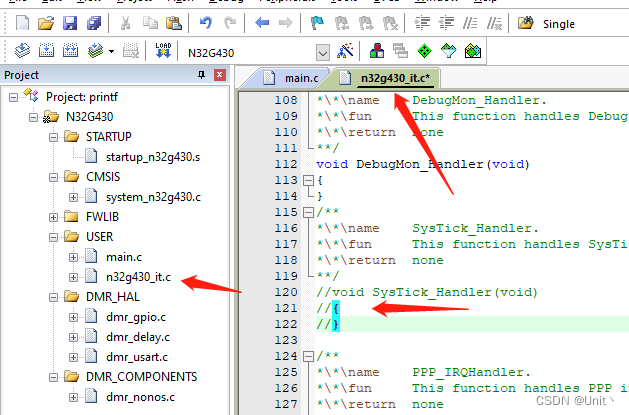Click the Stop build icon

pos(131,51)
